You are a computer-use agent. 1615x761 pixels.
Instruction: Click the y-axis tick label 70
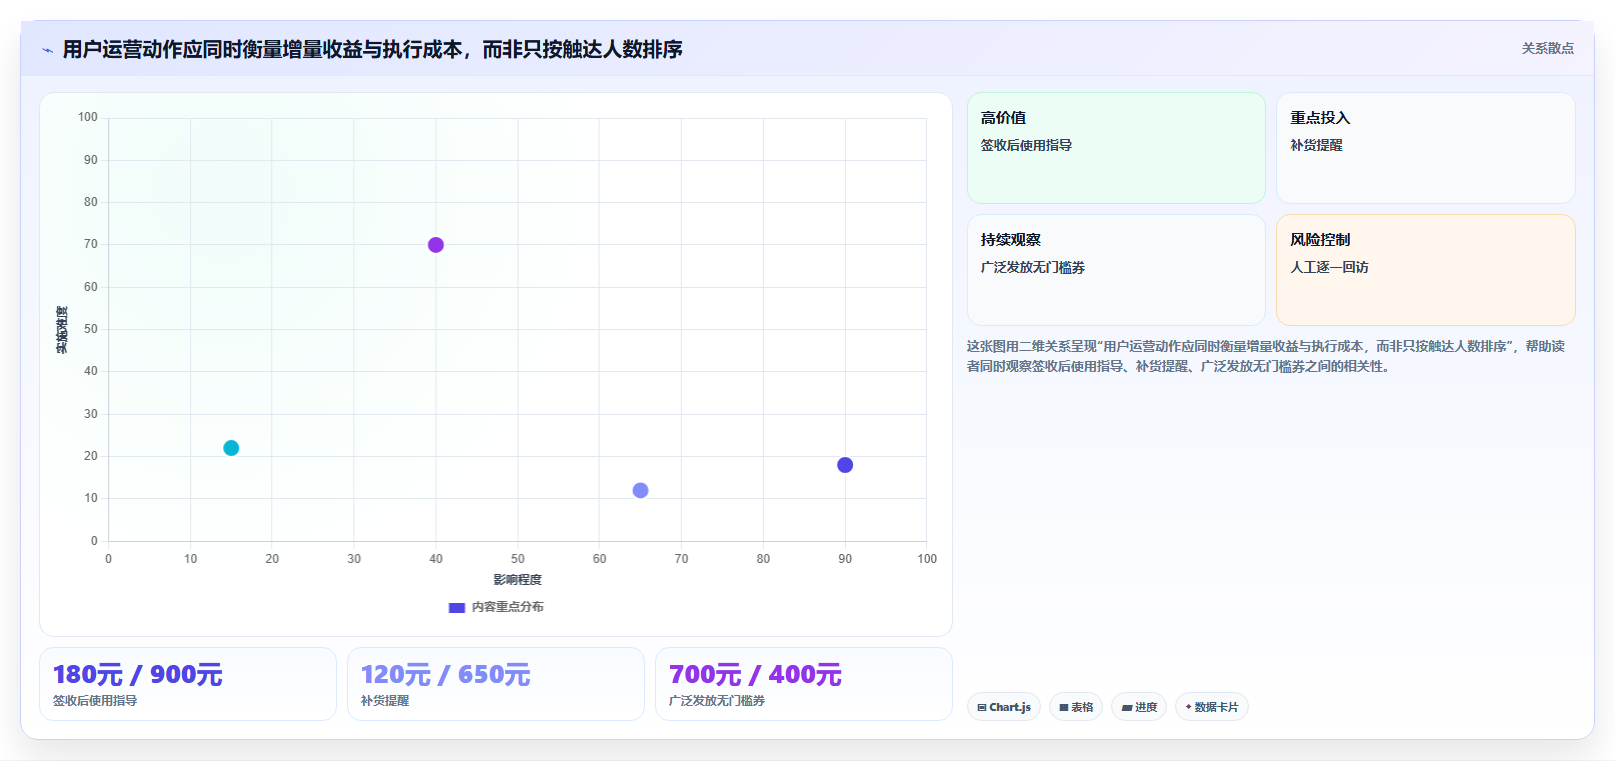pyautogui.click(x=91, y=244)
